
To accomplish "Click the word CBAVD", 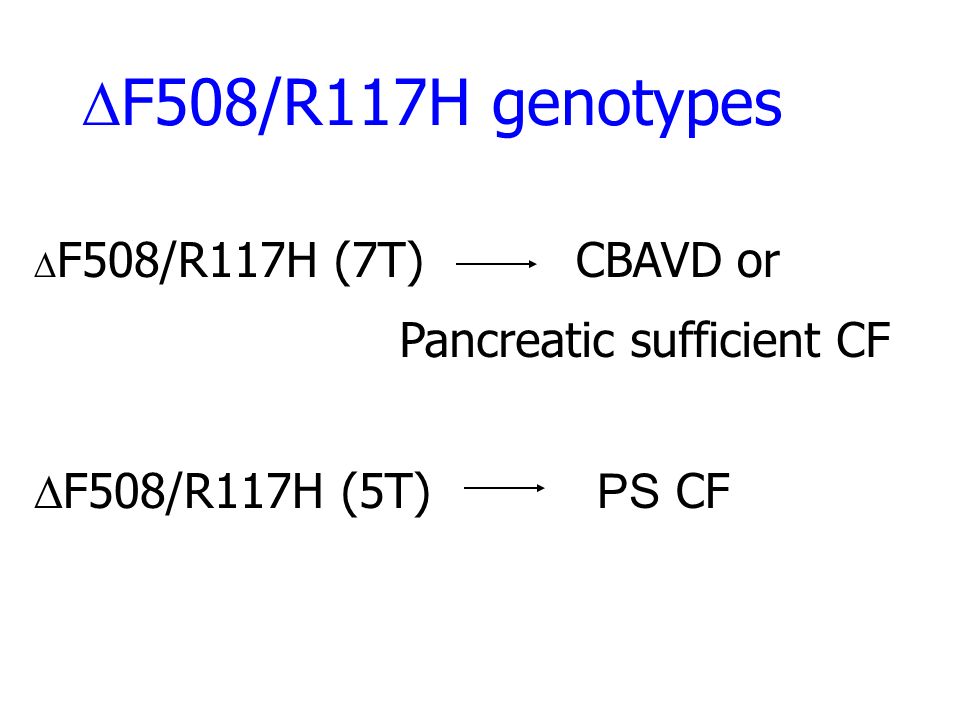I will 648,261.
